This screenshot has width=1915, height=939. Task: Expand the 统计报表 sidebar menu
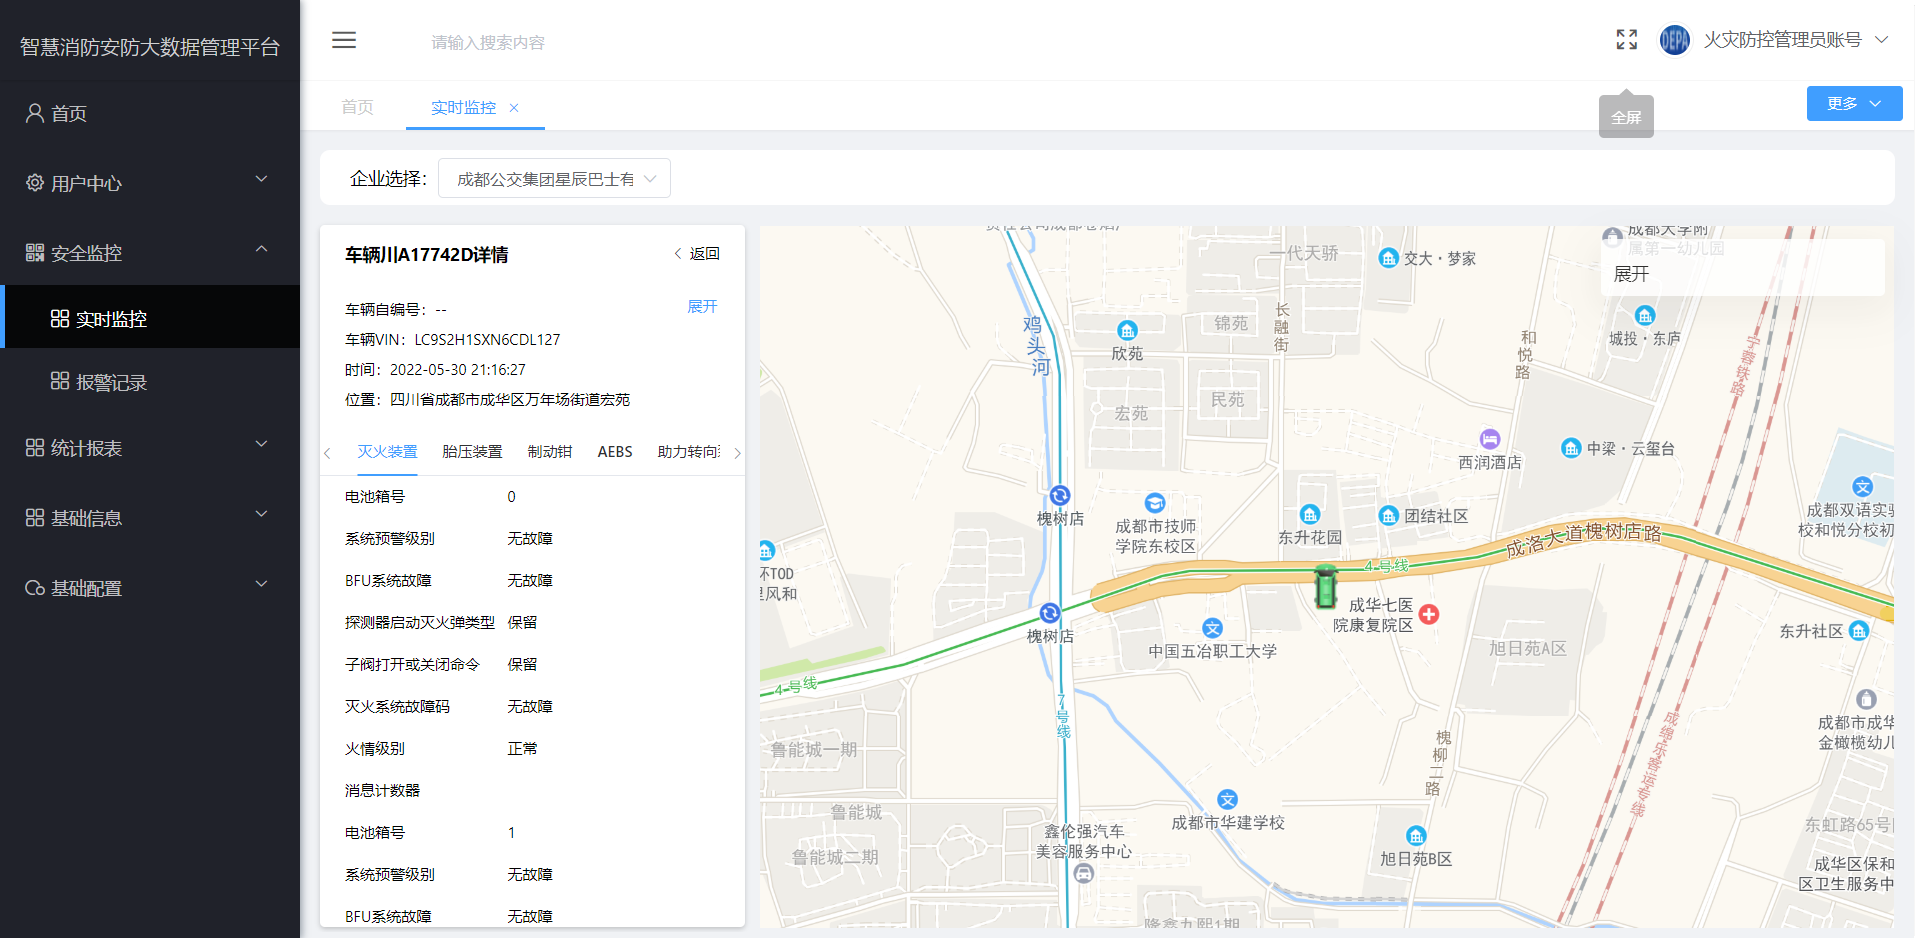pyautogui.click(x=150, y=448)
